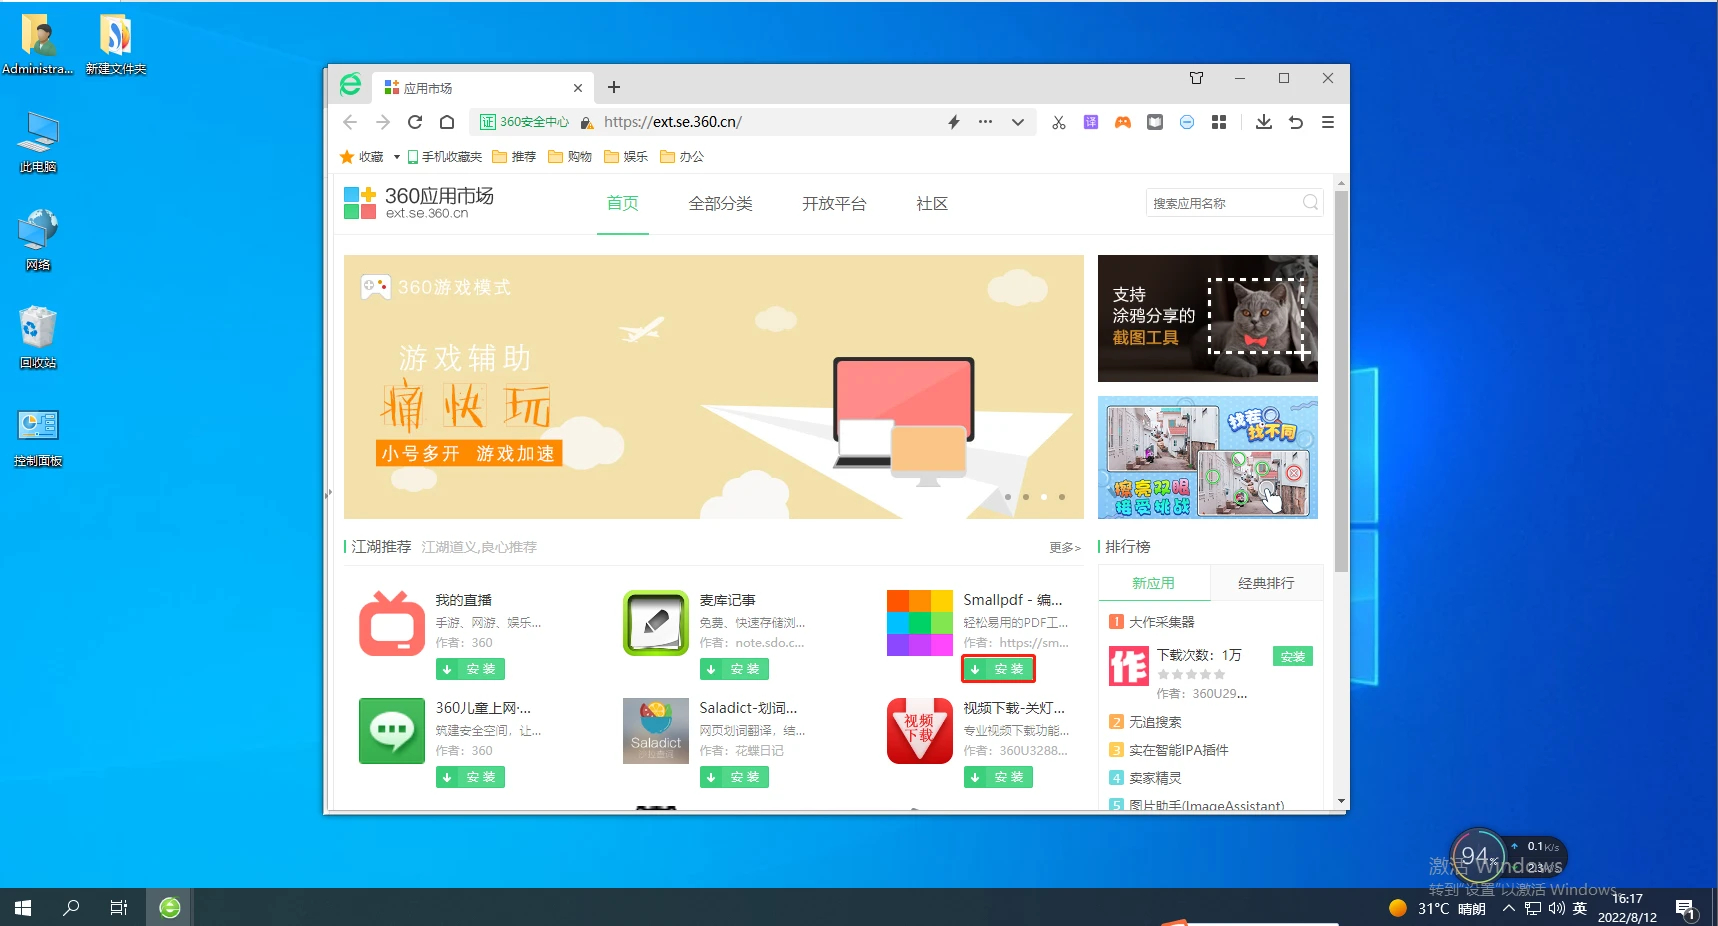
Task: Open 实在智能IPA插件 in ranking list
Action: 1179,750
